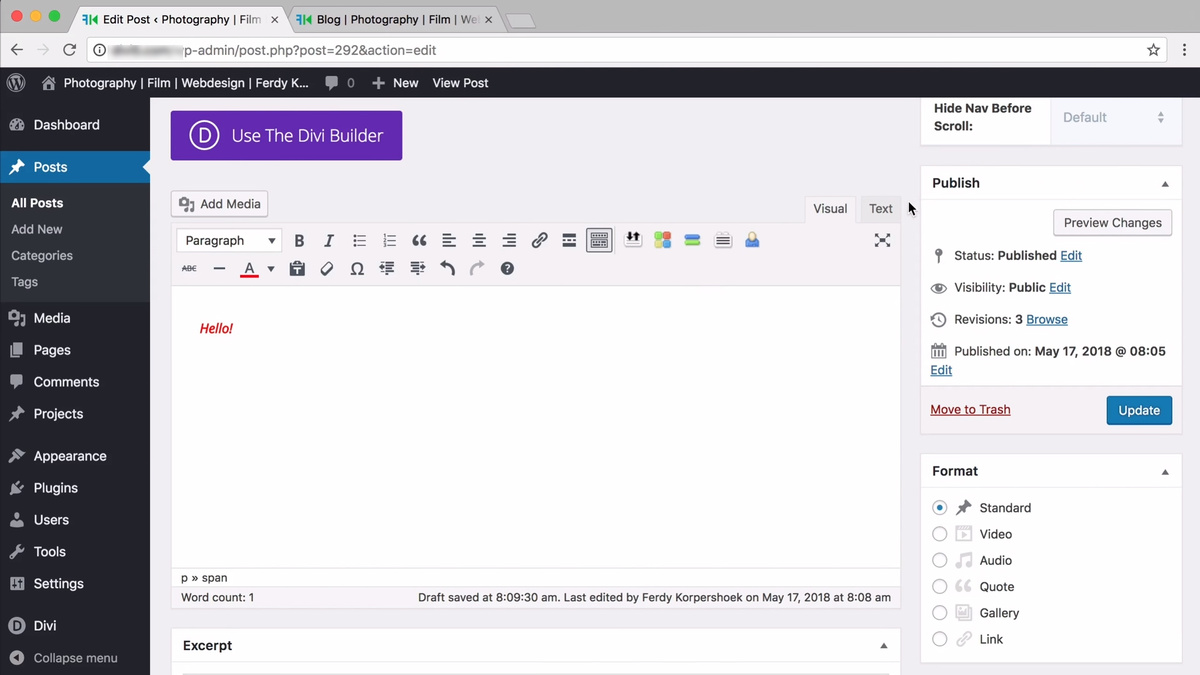
Task: Collapse the Excerpt panel
Action: tap(884, 646)
